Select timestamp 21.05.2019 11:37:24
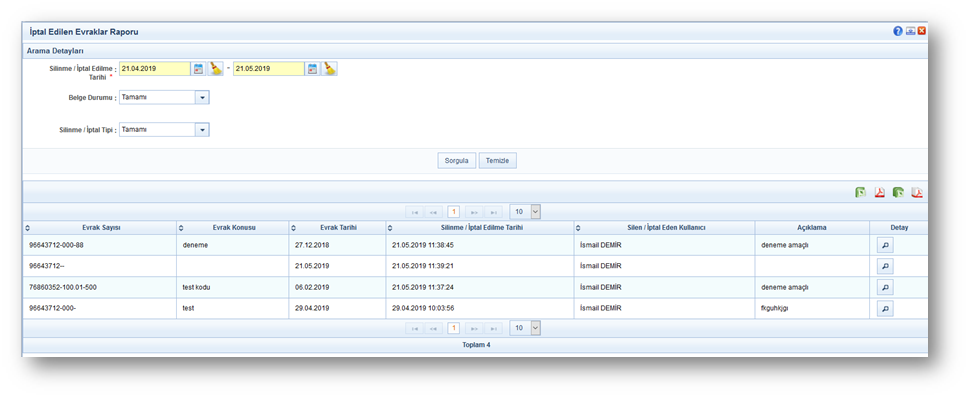 coord(479,287)
